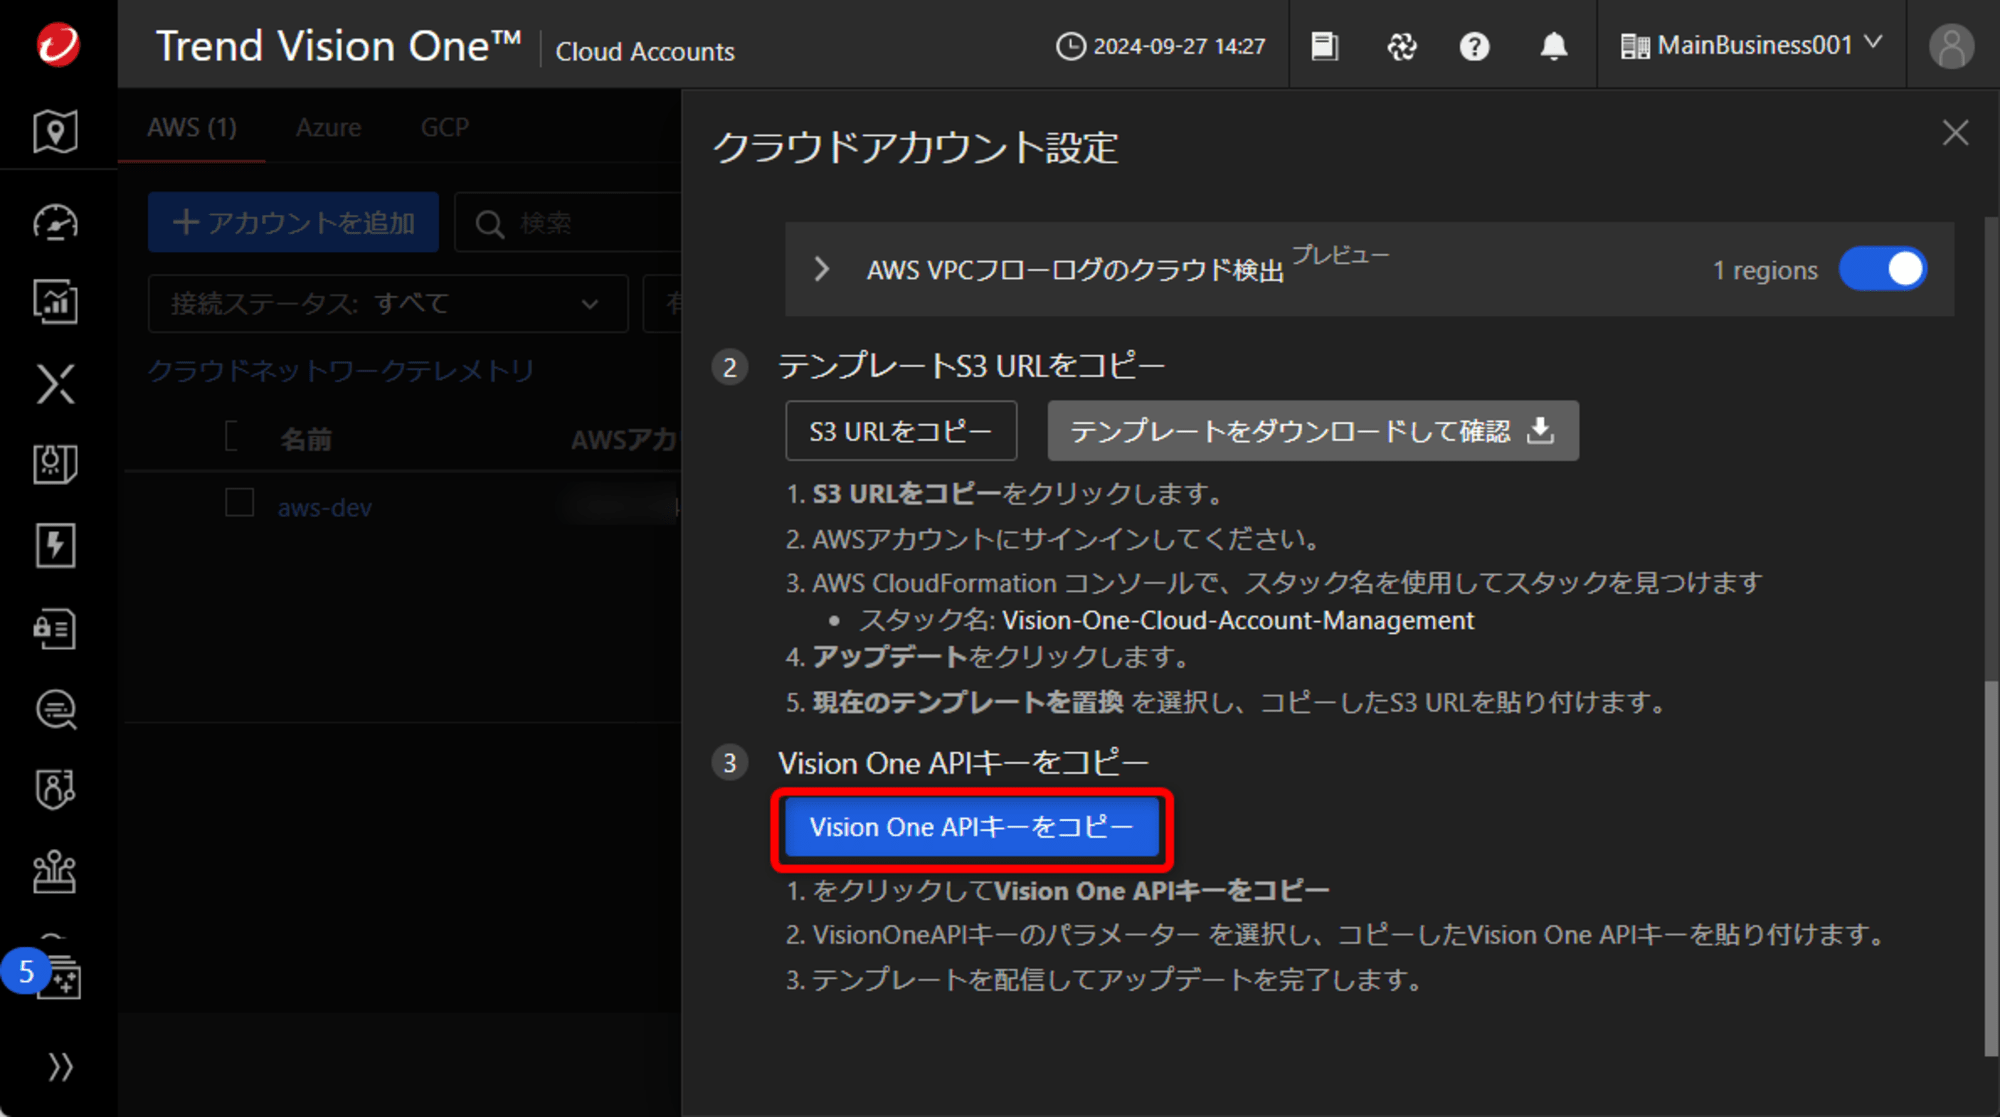
Task: Click the 1 regions text
Action: [x=1765, y=270]
